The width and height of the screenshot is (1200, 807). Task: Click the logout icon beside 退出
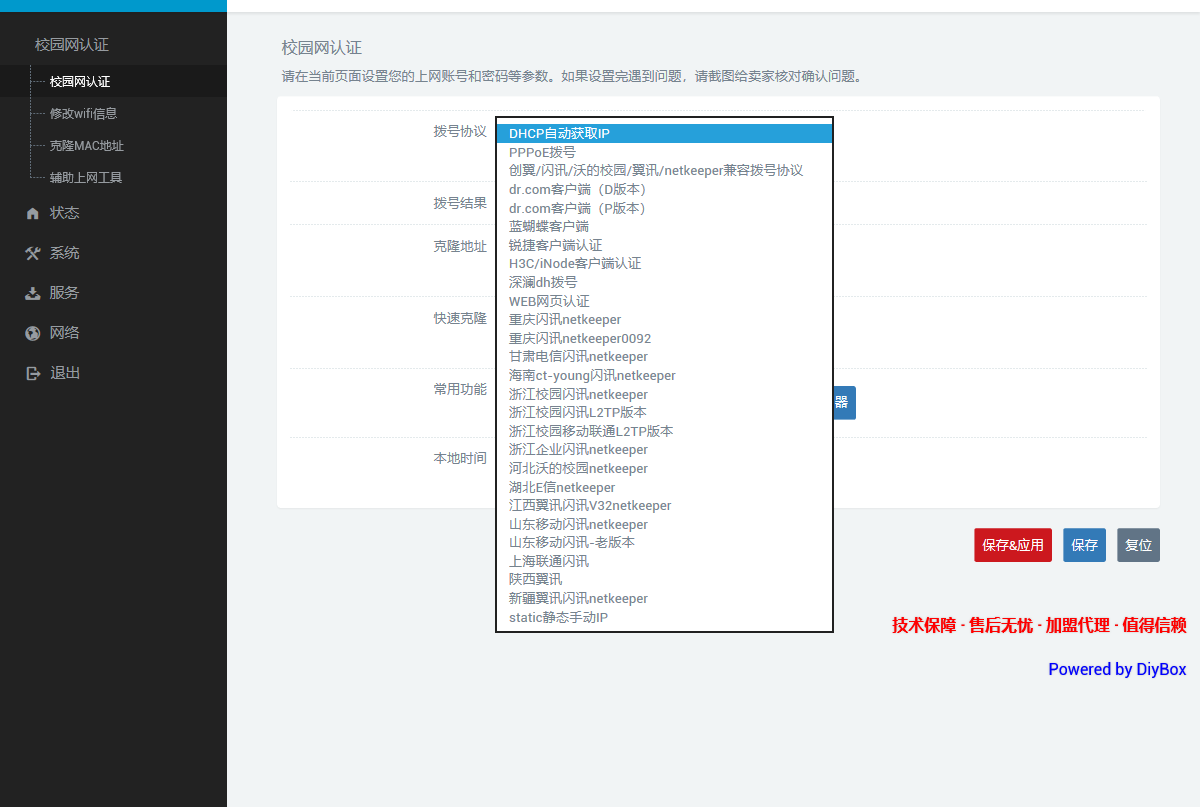pos(33,373)
